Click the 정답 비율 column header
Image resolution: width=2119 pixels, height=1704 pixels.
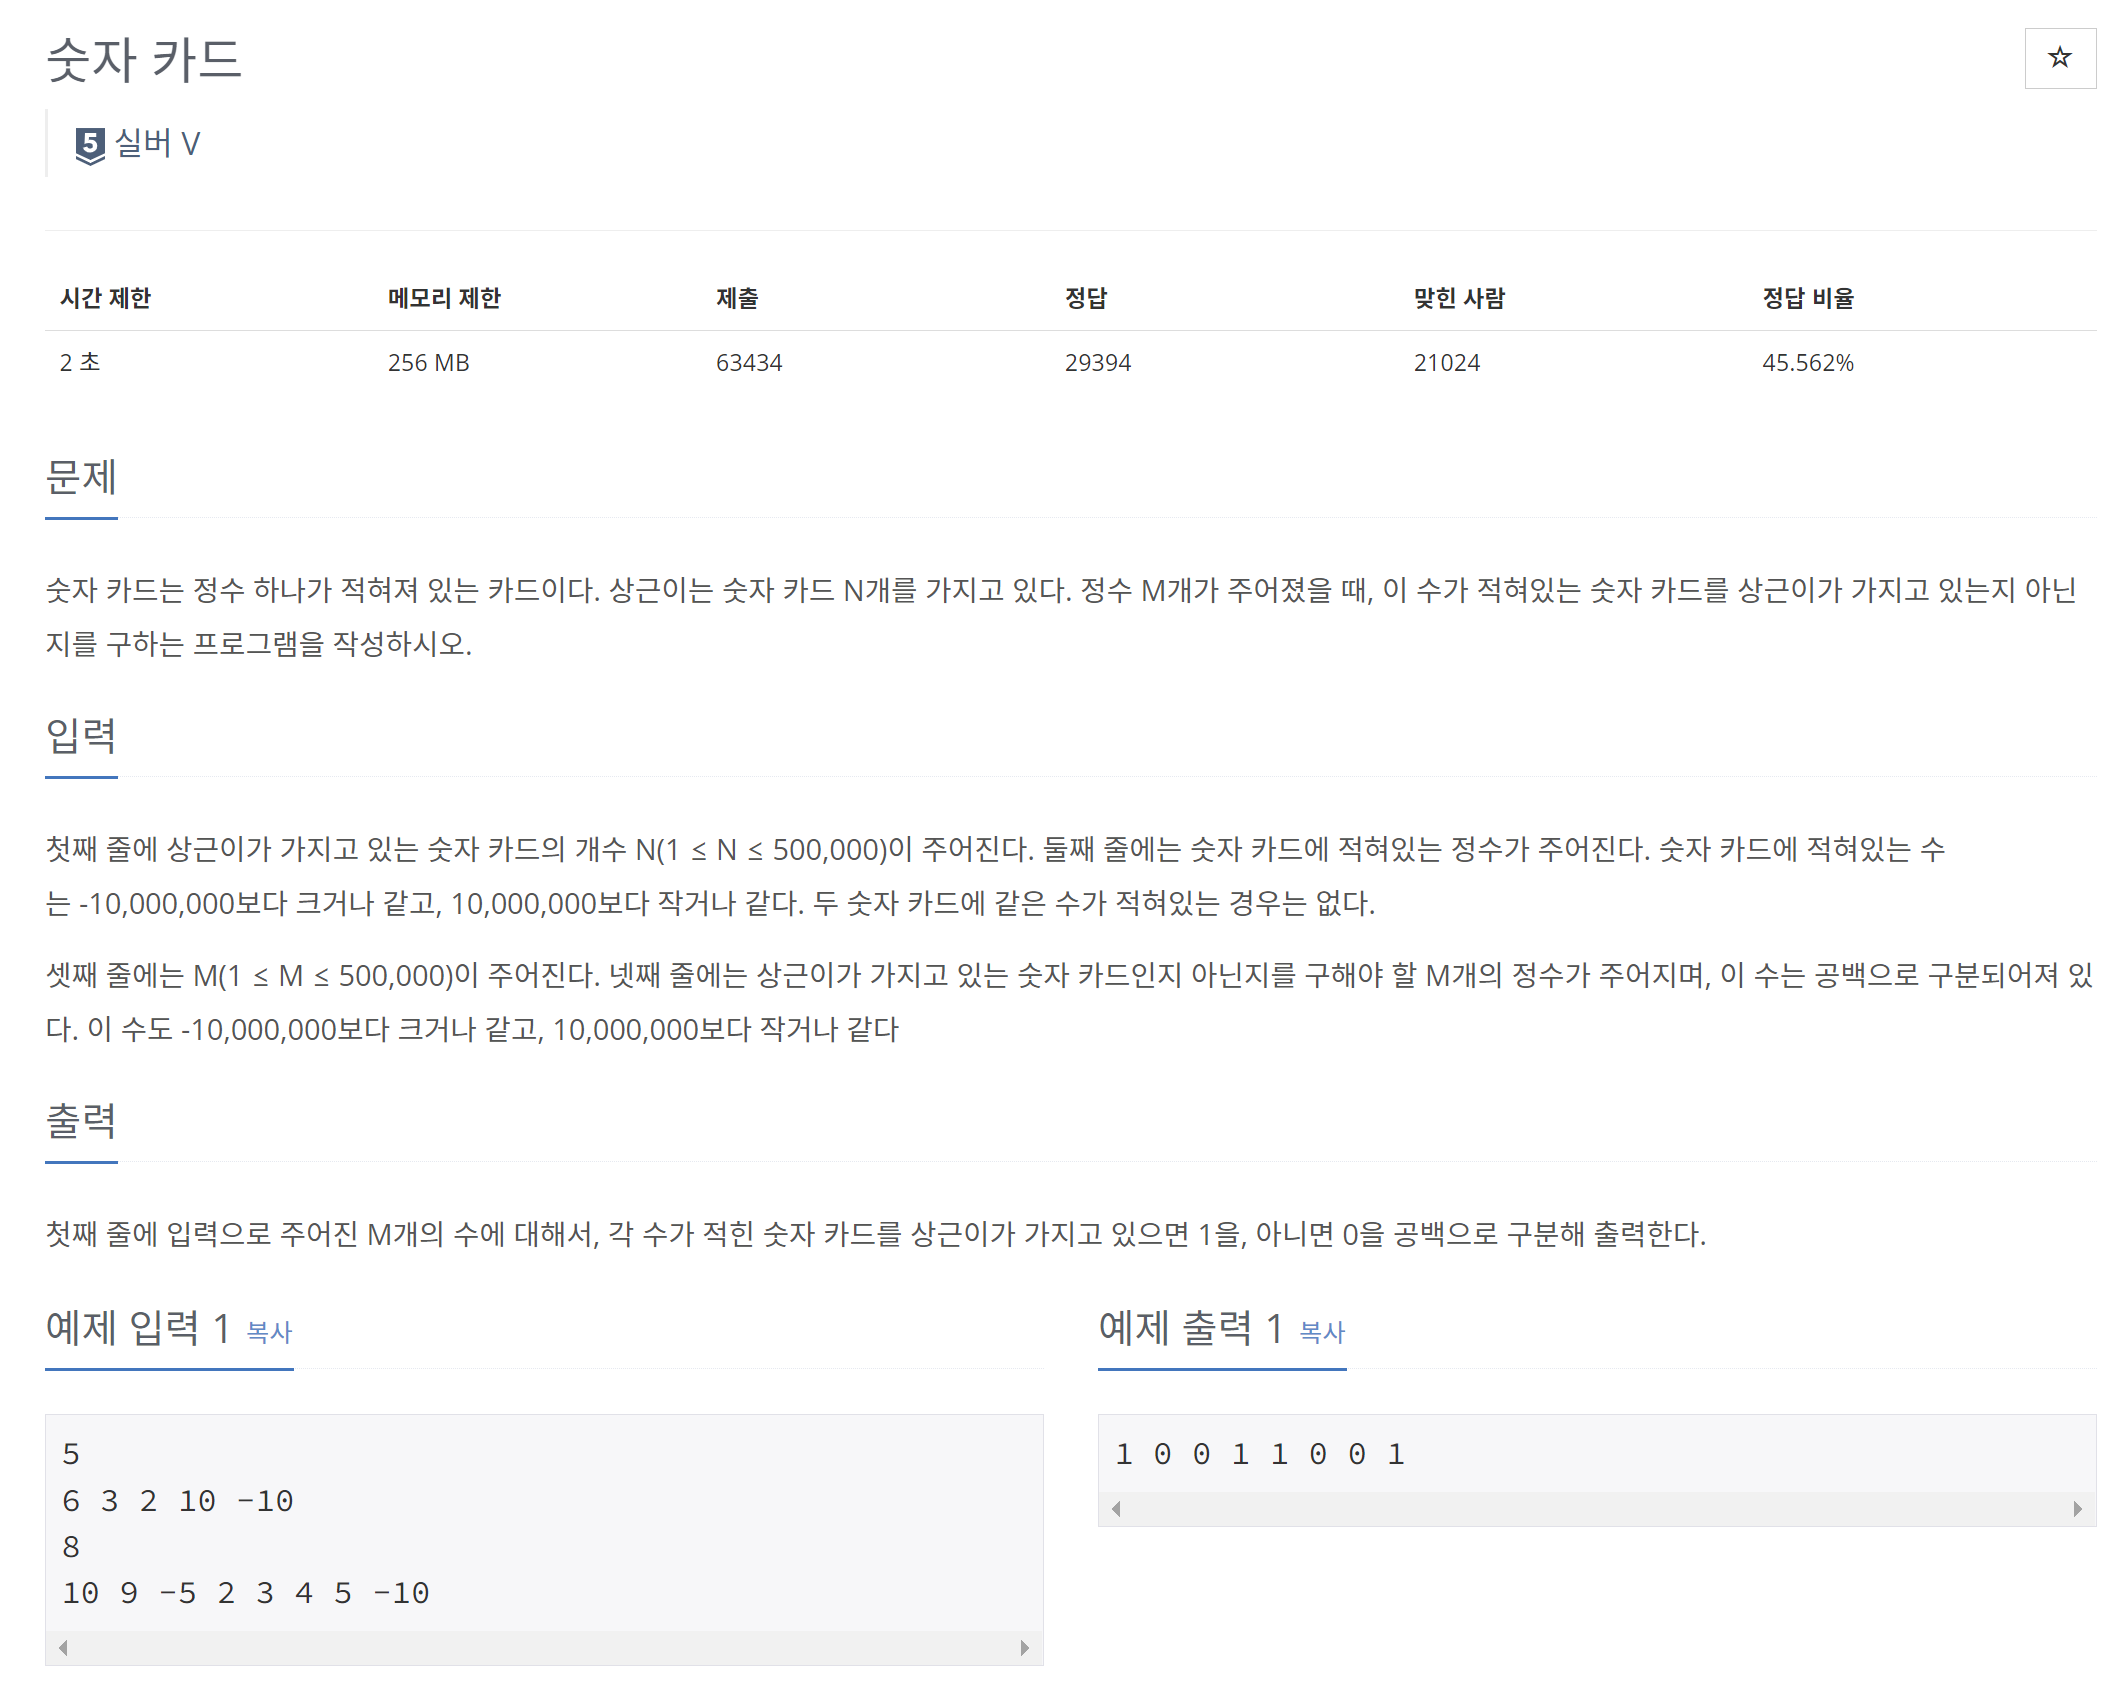pos(1807,298)
